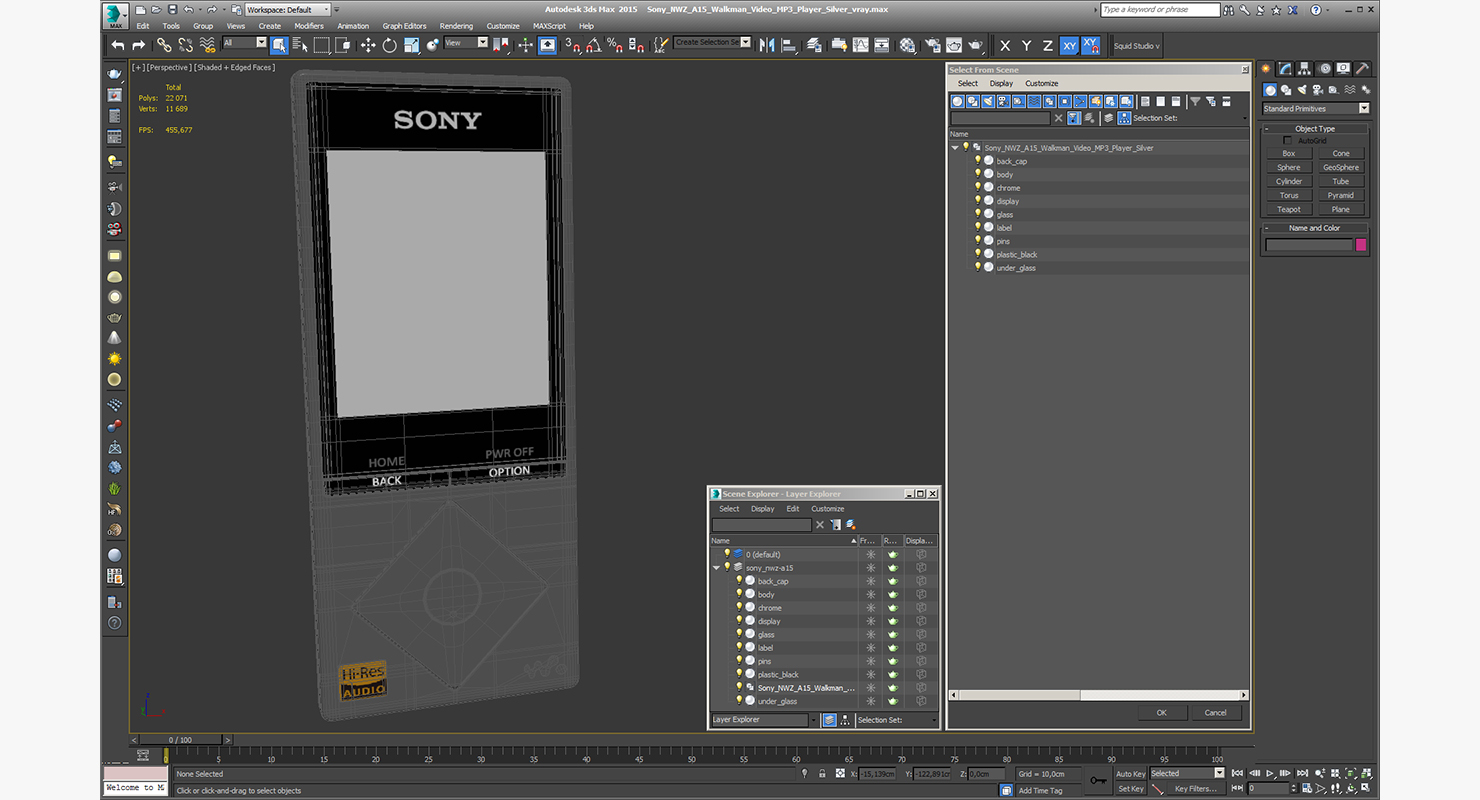Choose the Select and Move tool

367,45
